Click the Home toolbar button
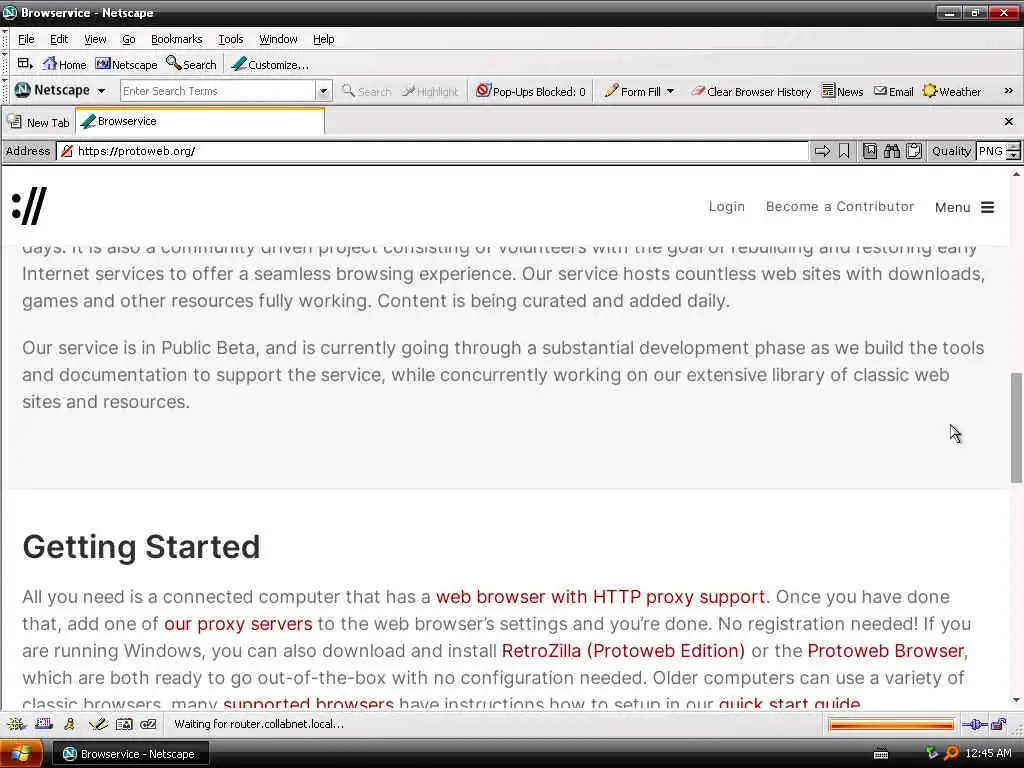The image size is (1024, 768). (64, 64)
